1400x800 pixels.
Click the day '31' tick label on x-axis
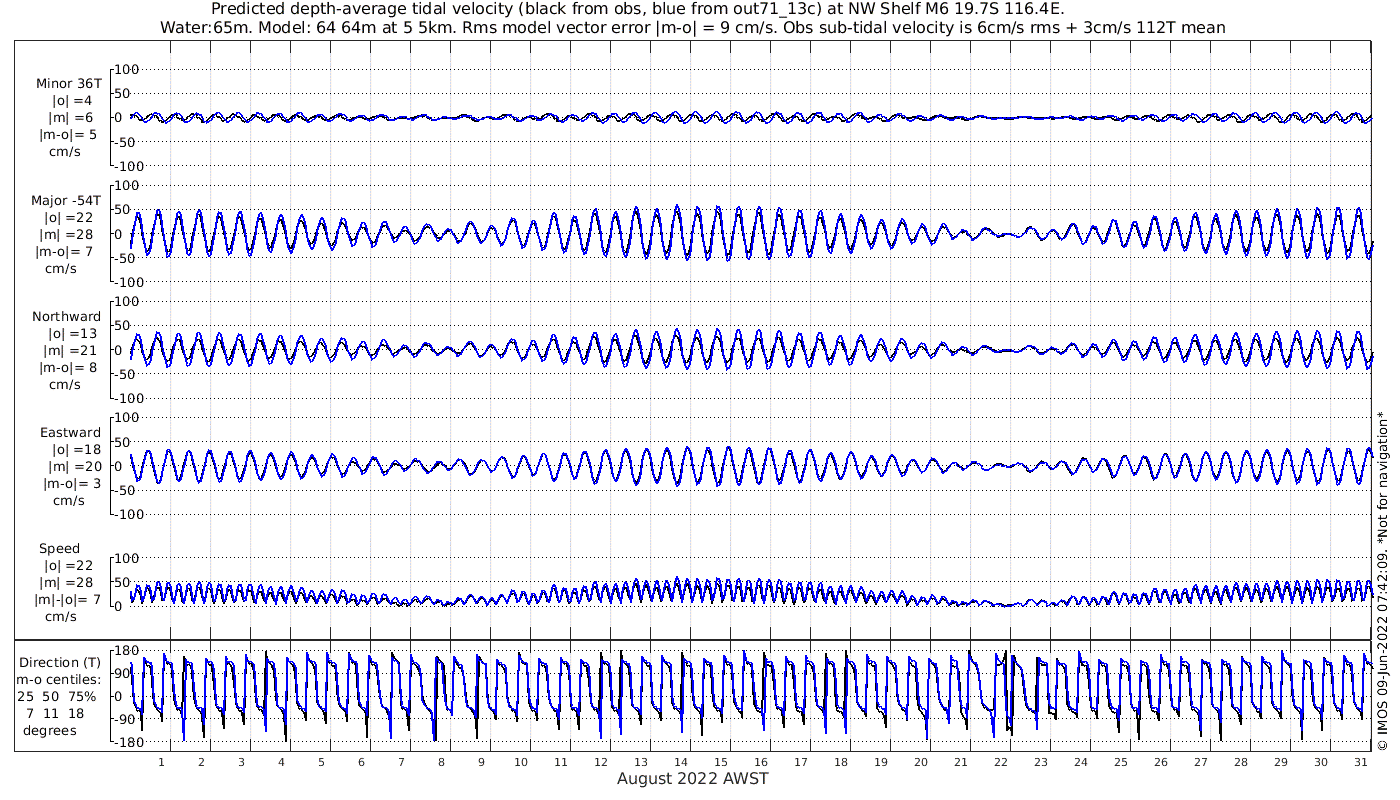[x=1361, y=762]
